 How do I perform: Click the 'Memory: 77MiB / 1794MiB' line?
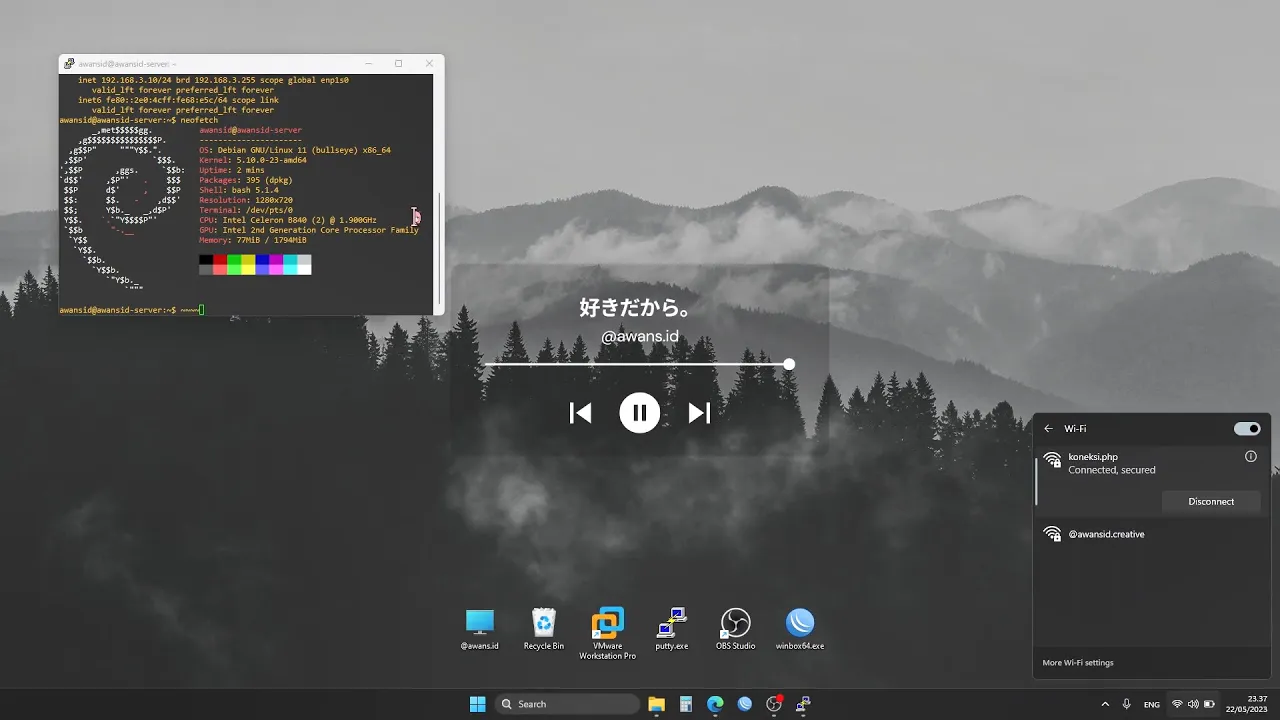[253, 240]
